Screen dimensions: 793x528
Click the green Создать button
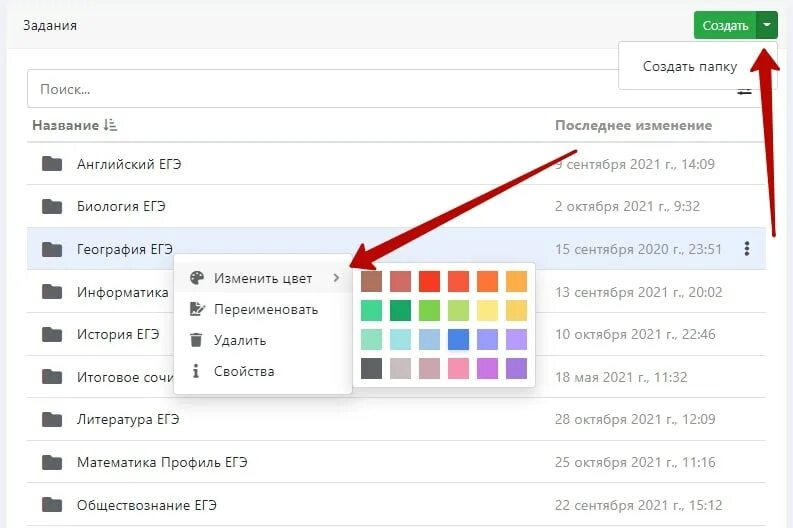coord(725,25)
